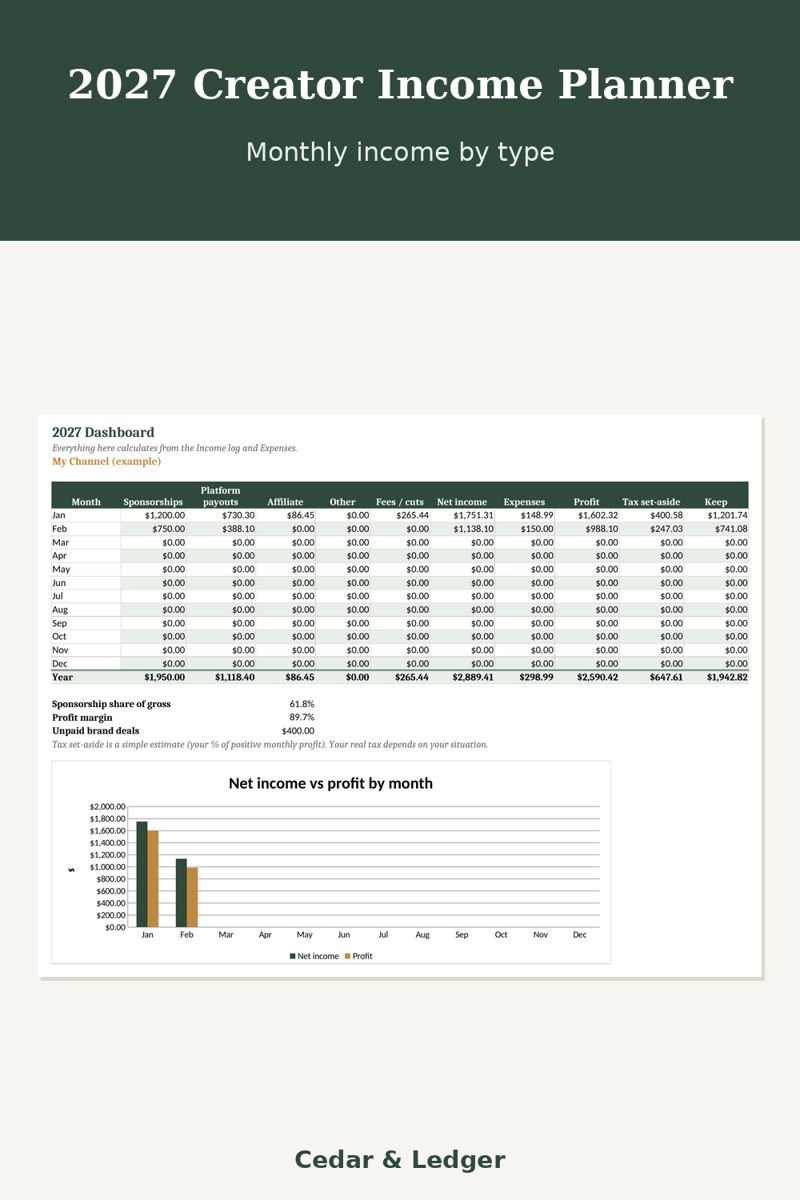Click the "Platform payouts" column header
The width and height of the screenshot is (800, 1200).
(x=220, y=496)
